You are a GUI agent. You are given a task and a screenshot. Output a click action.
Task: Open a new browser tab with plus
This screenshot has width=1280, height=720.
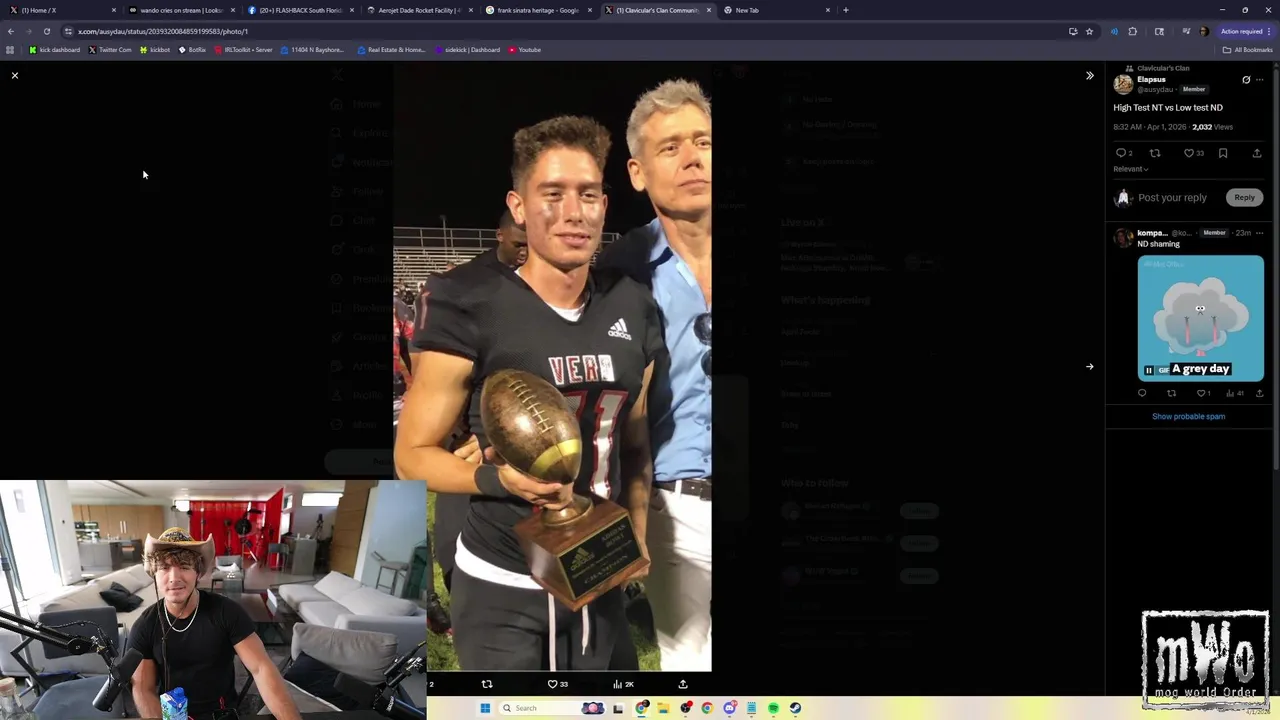(x=846, y=10)
